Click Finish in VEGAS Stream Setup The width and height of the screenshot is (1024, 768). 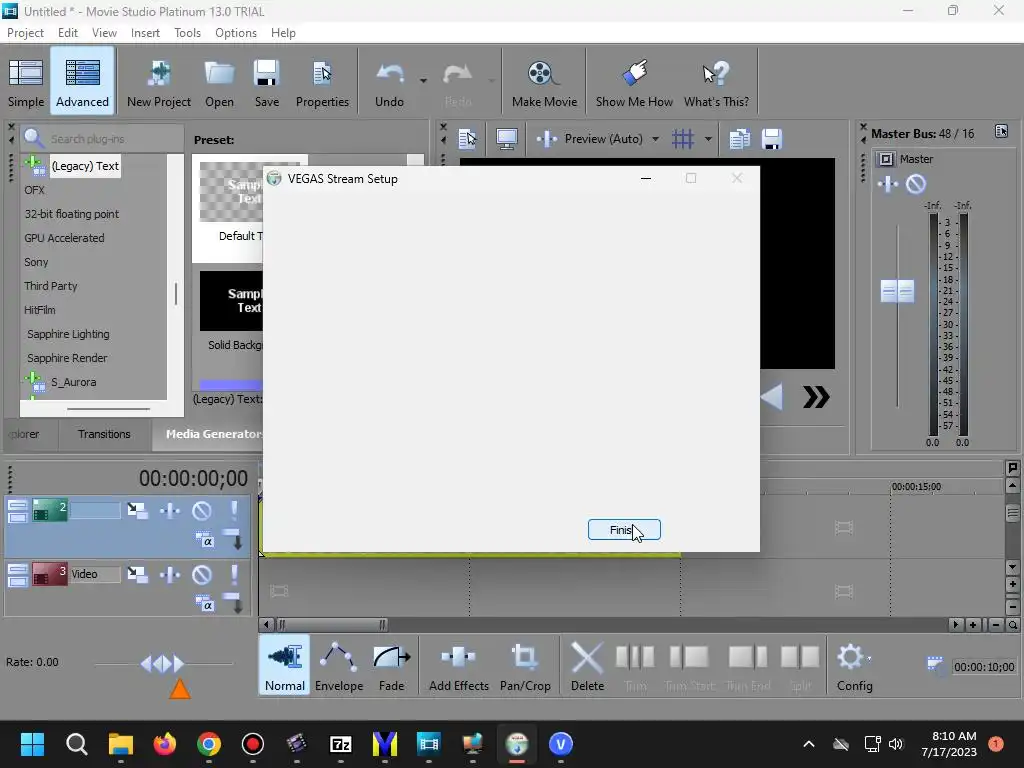(624, 530)
